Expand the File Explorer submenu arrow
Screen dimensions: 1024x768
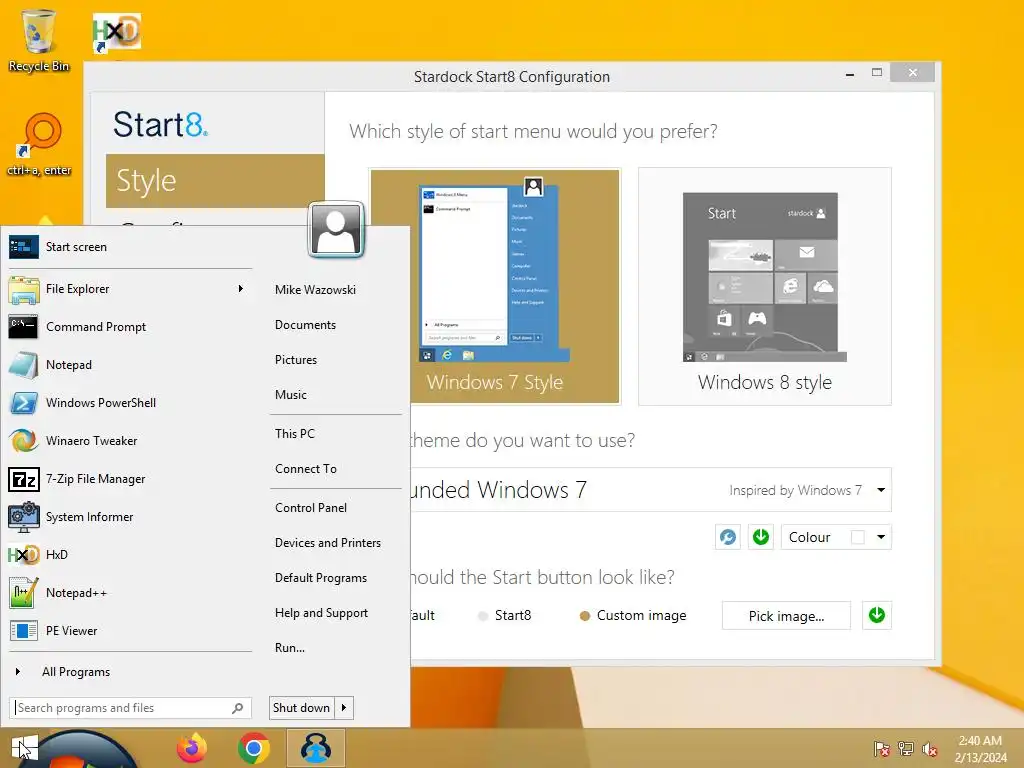click(241, 289)
